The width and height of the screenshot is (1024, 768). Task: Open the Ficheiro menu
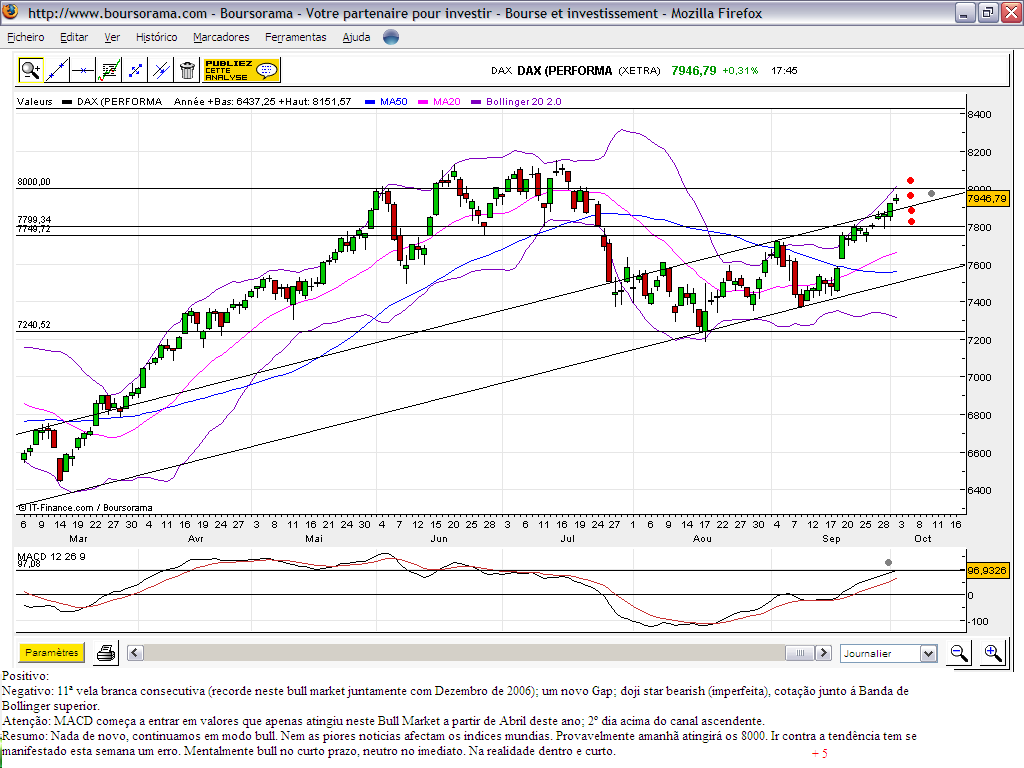(x=26, y=37)
